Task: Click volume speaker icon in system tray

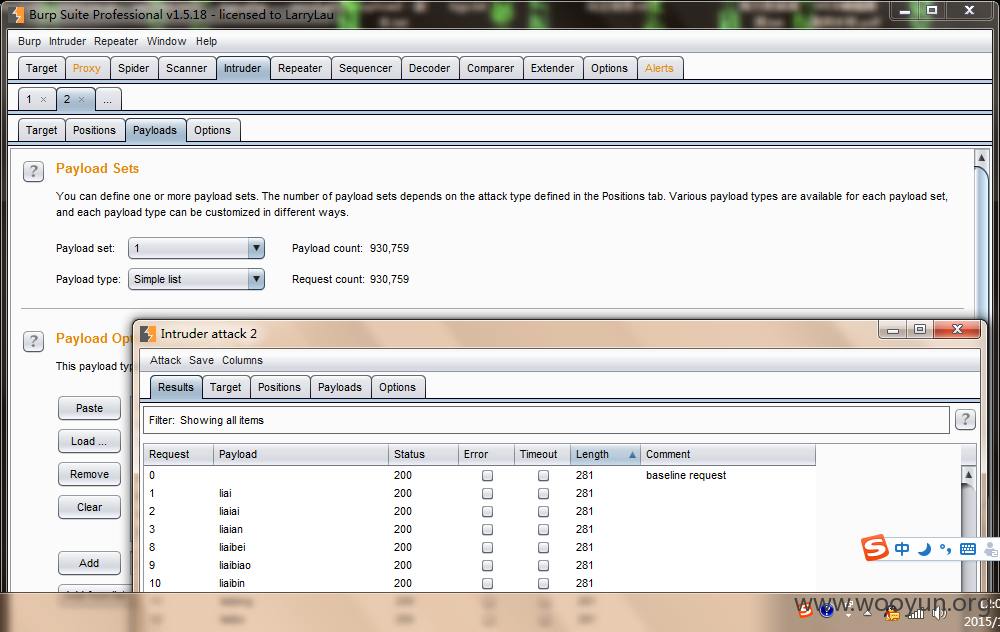Action: click(939, 614)
